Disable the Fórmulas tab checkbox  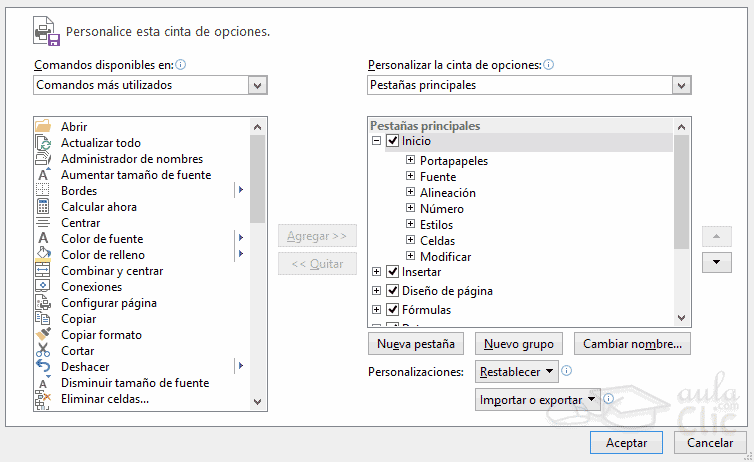pyautogui.click(x=392, y=310)
